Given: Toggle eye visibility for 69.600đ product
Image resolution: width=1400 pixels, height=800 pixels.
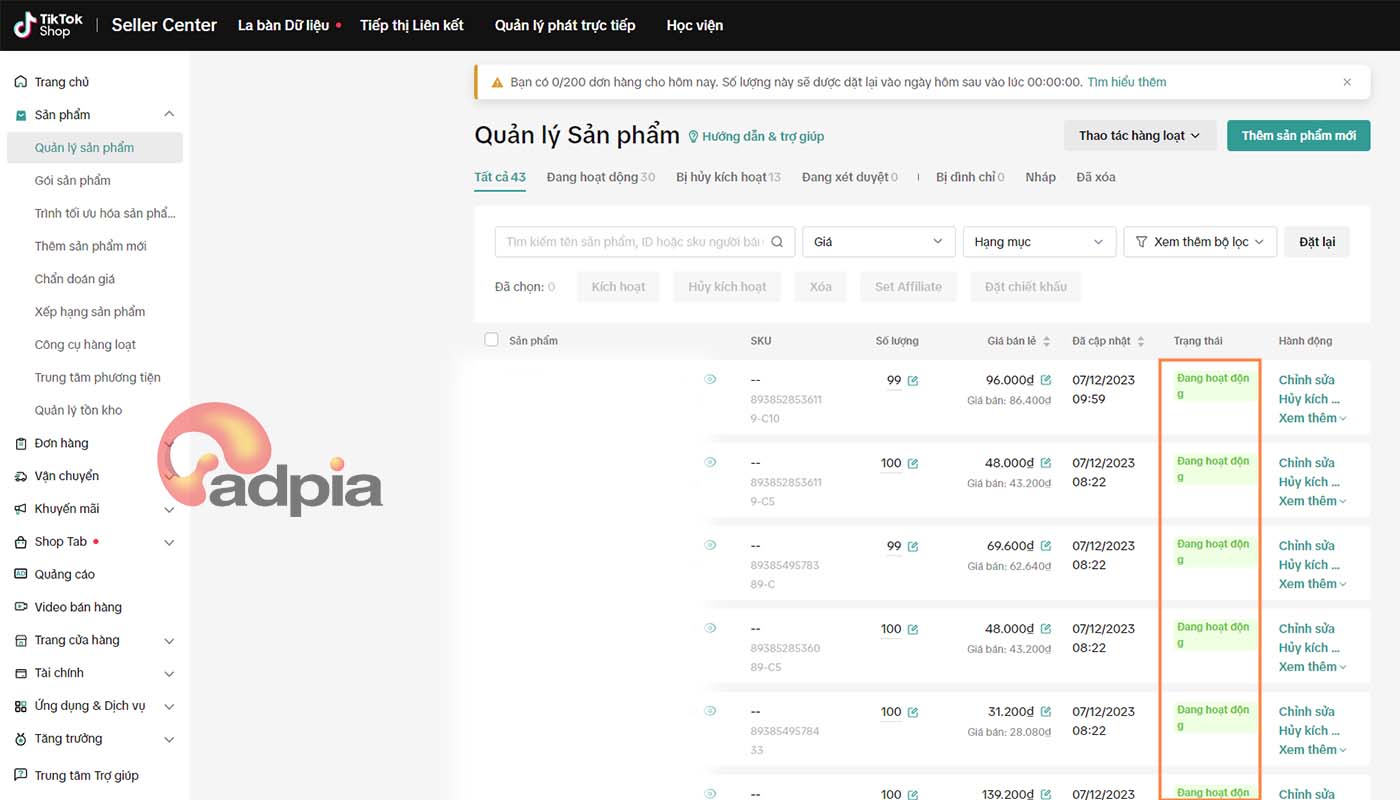Looking at the screenshot, I should point(710,545).
